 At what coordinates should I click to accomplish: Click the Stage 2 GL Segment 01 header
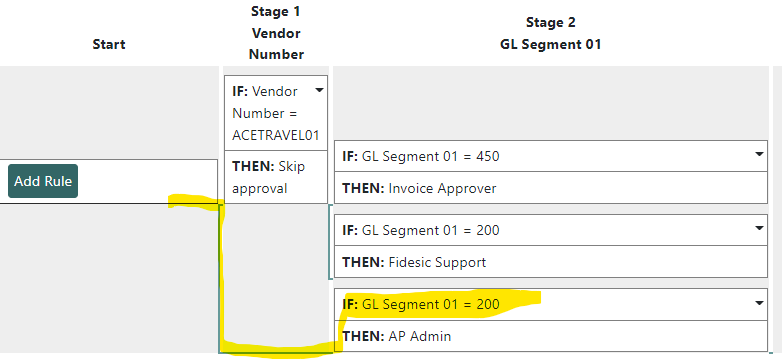[551, 33]
